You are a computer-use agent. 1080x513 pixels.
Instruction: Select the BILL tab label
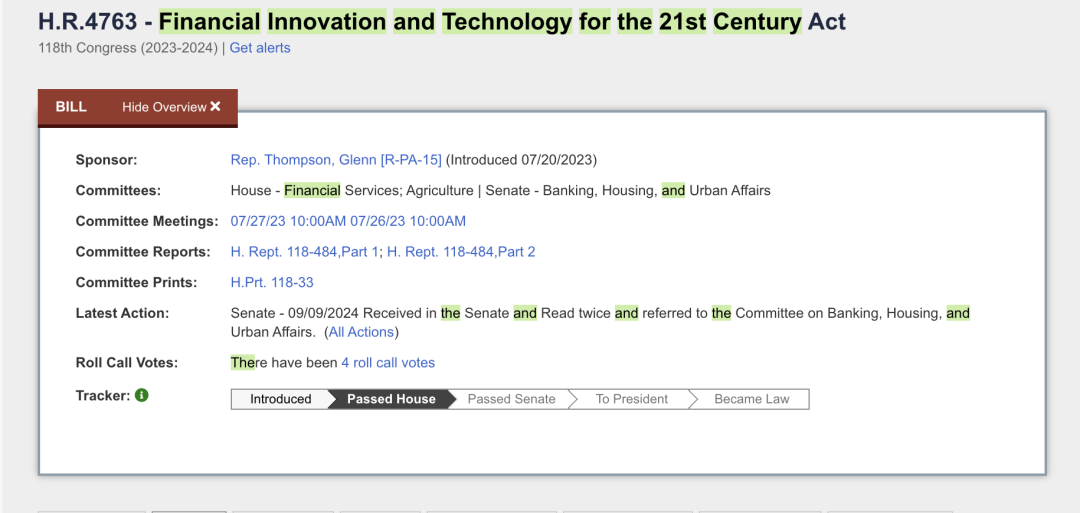pyautogui.click(x=71, y=107)
